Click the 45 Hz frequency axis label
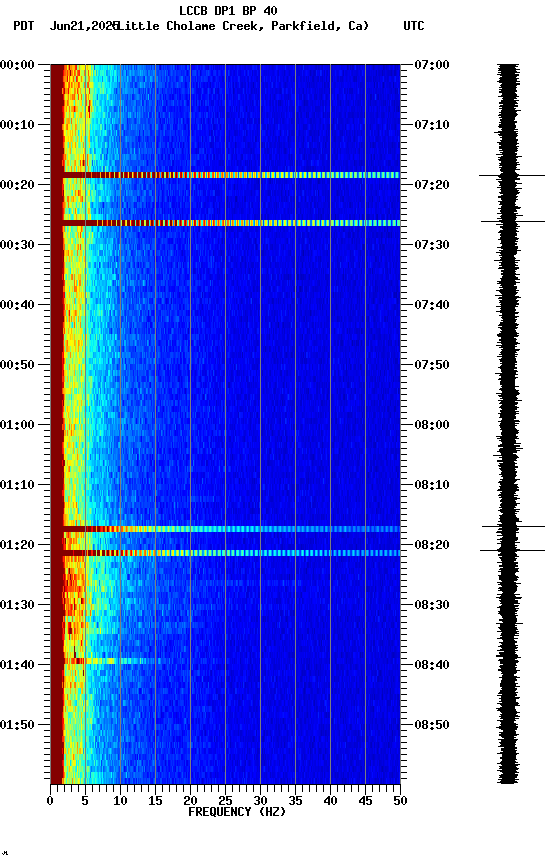 [x=365, y=801]
